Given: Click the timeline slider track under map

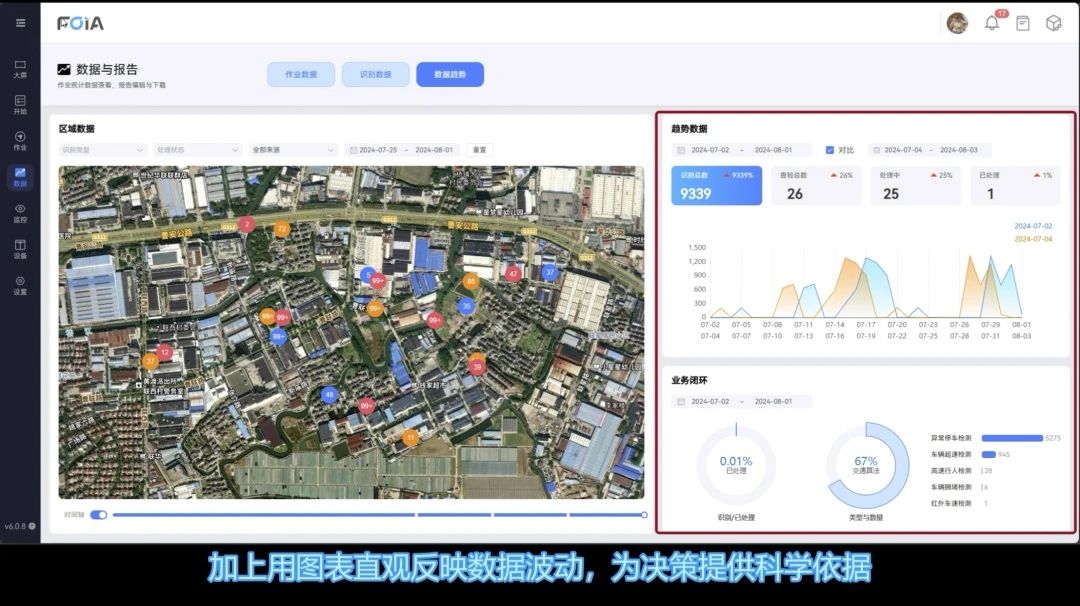Looking at the screenshot, I should (380, 515).
